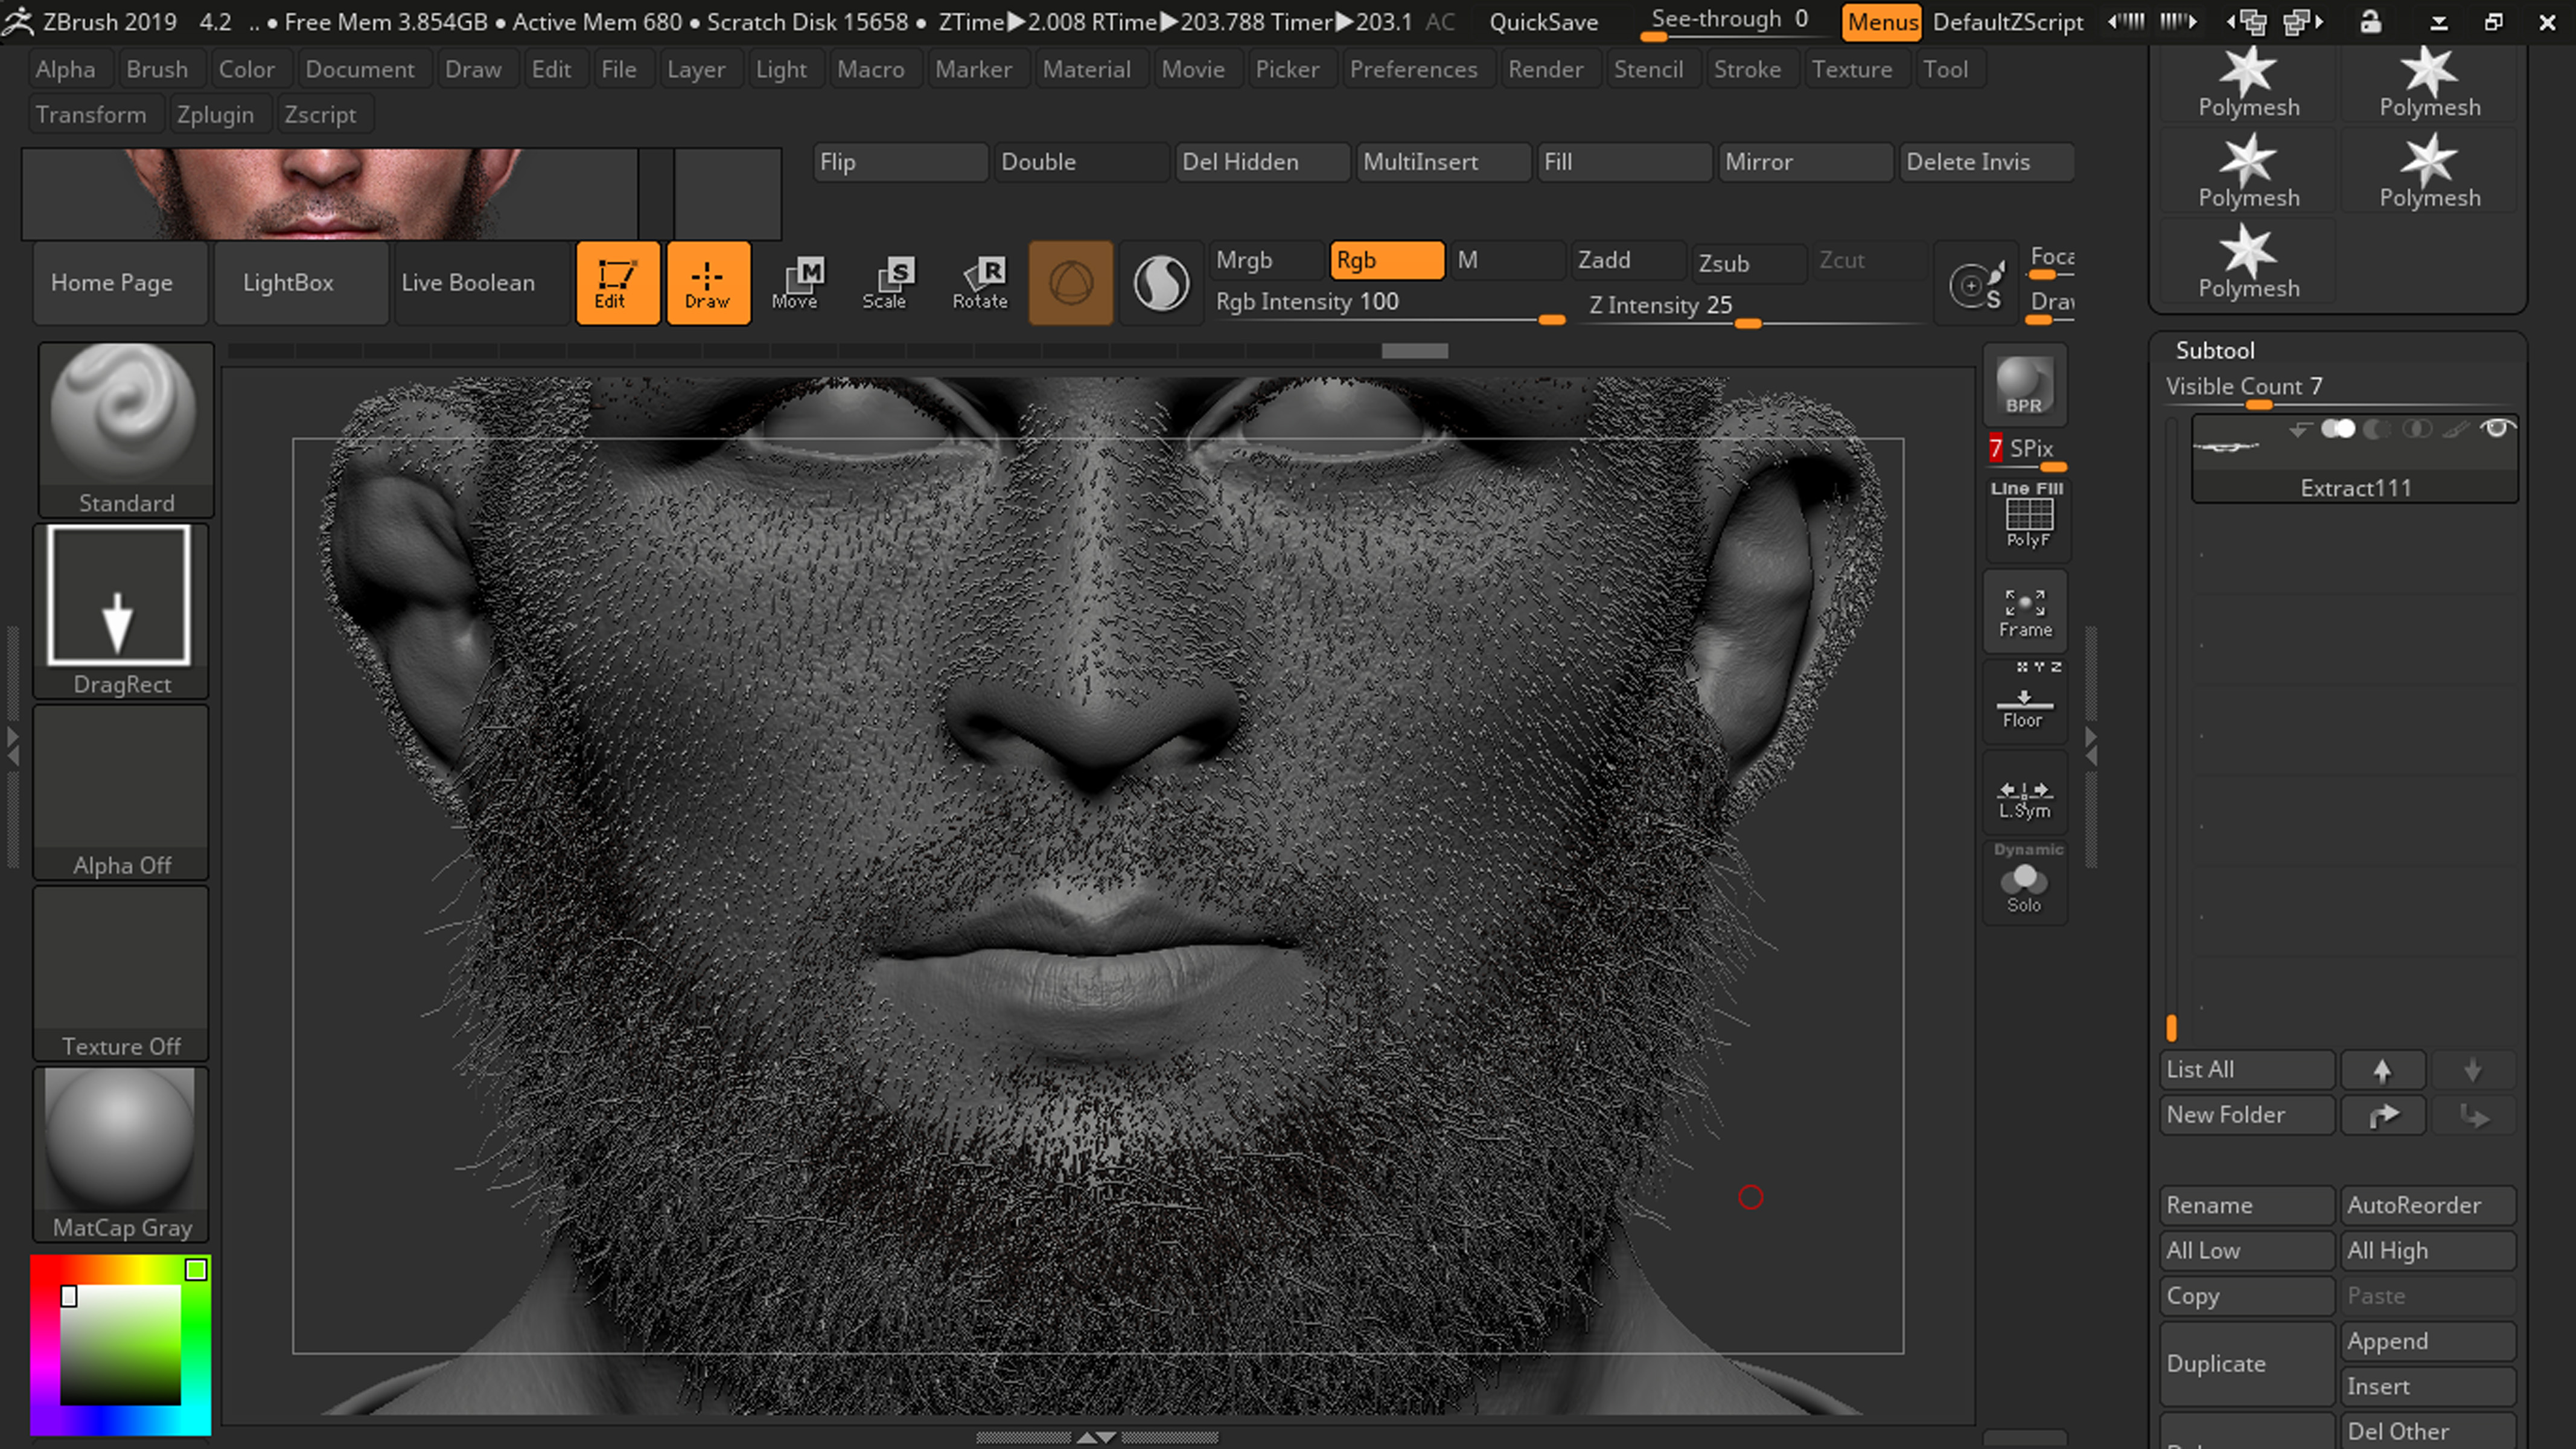This screenshot has height=1449, width=2576.
Task: Open the Preferences menu
Action: point(1413,69)
